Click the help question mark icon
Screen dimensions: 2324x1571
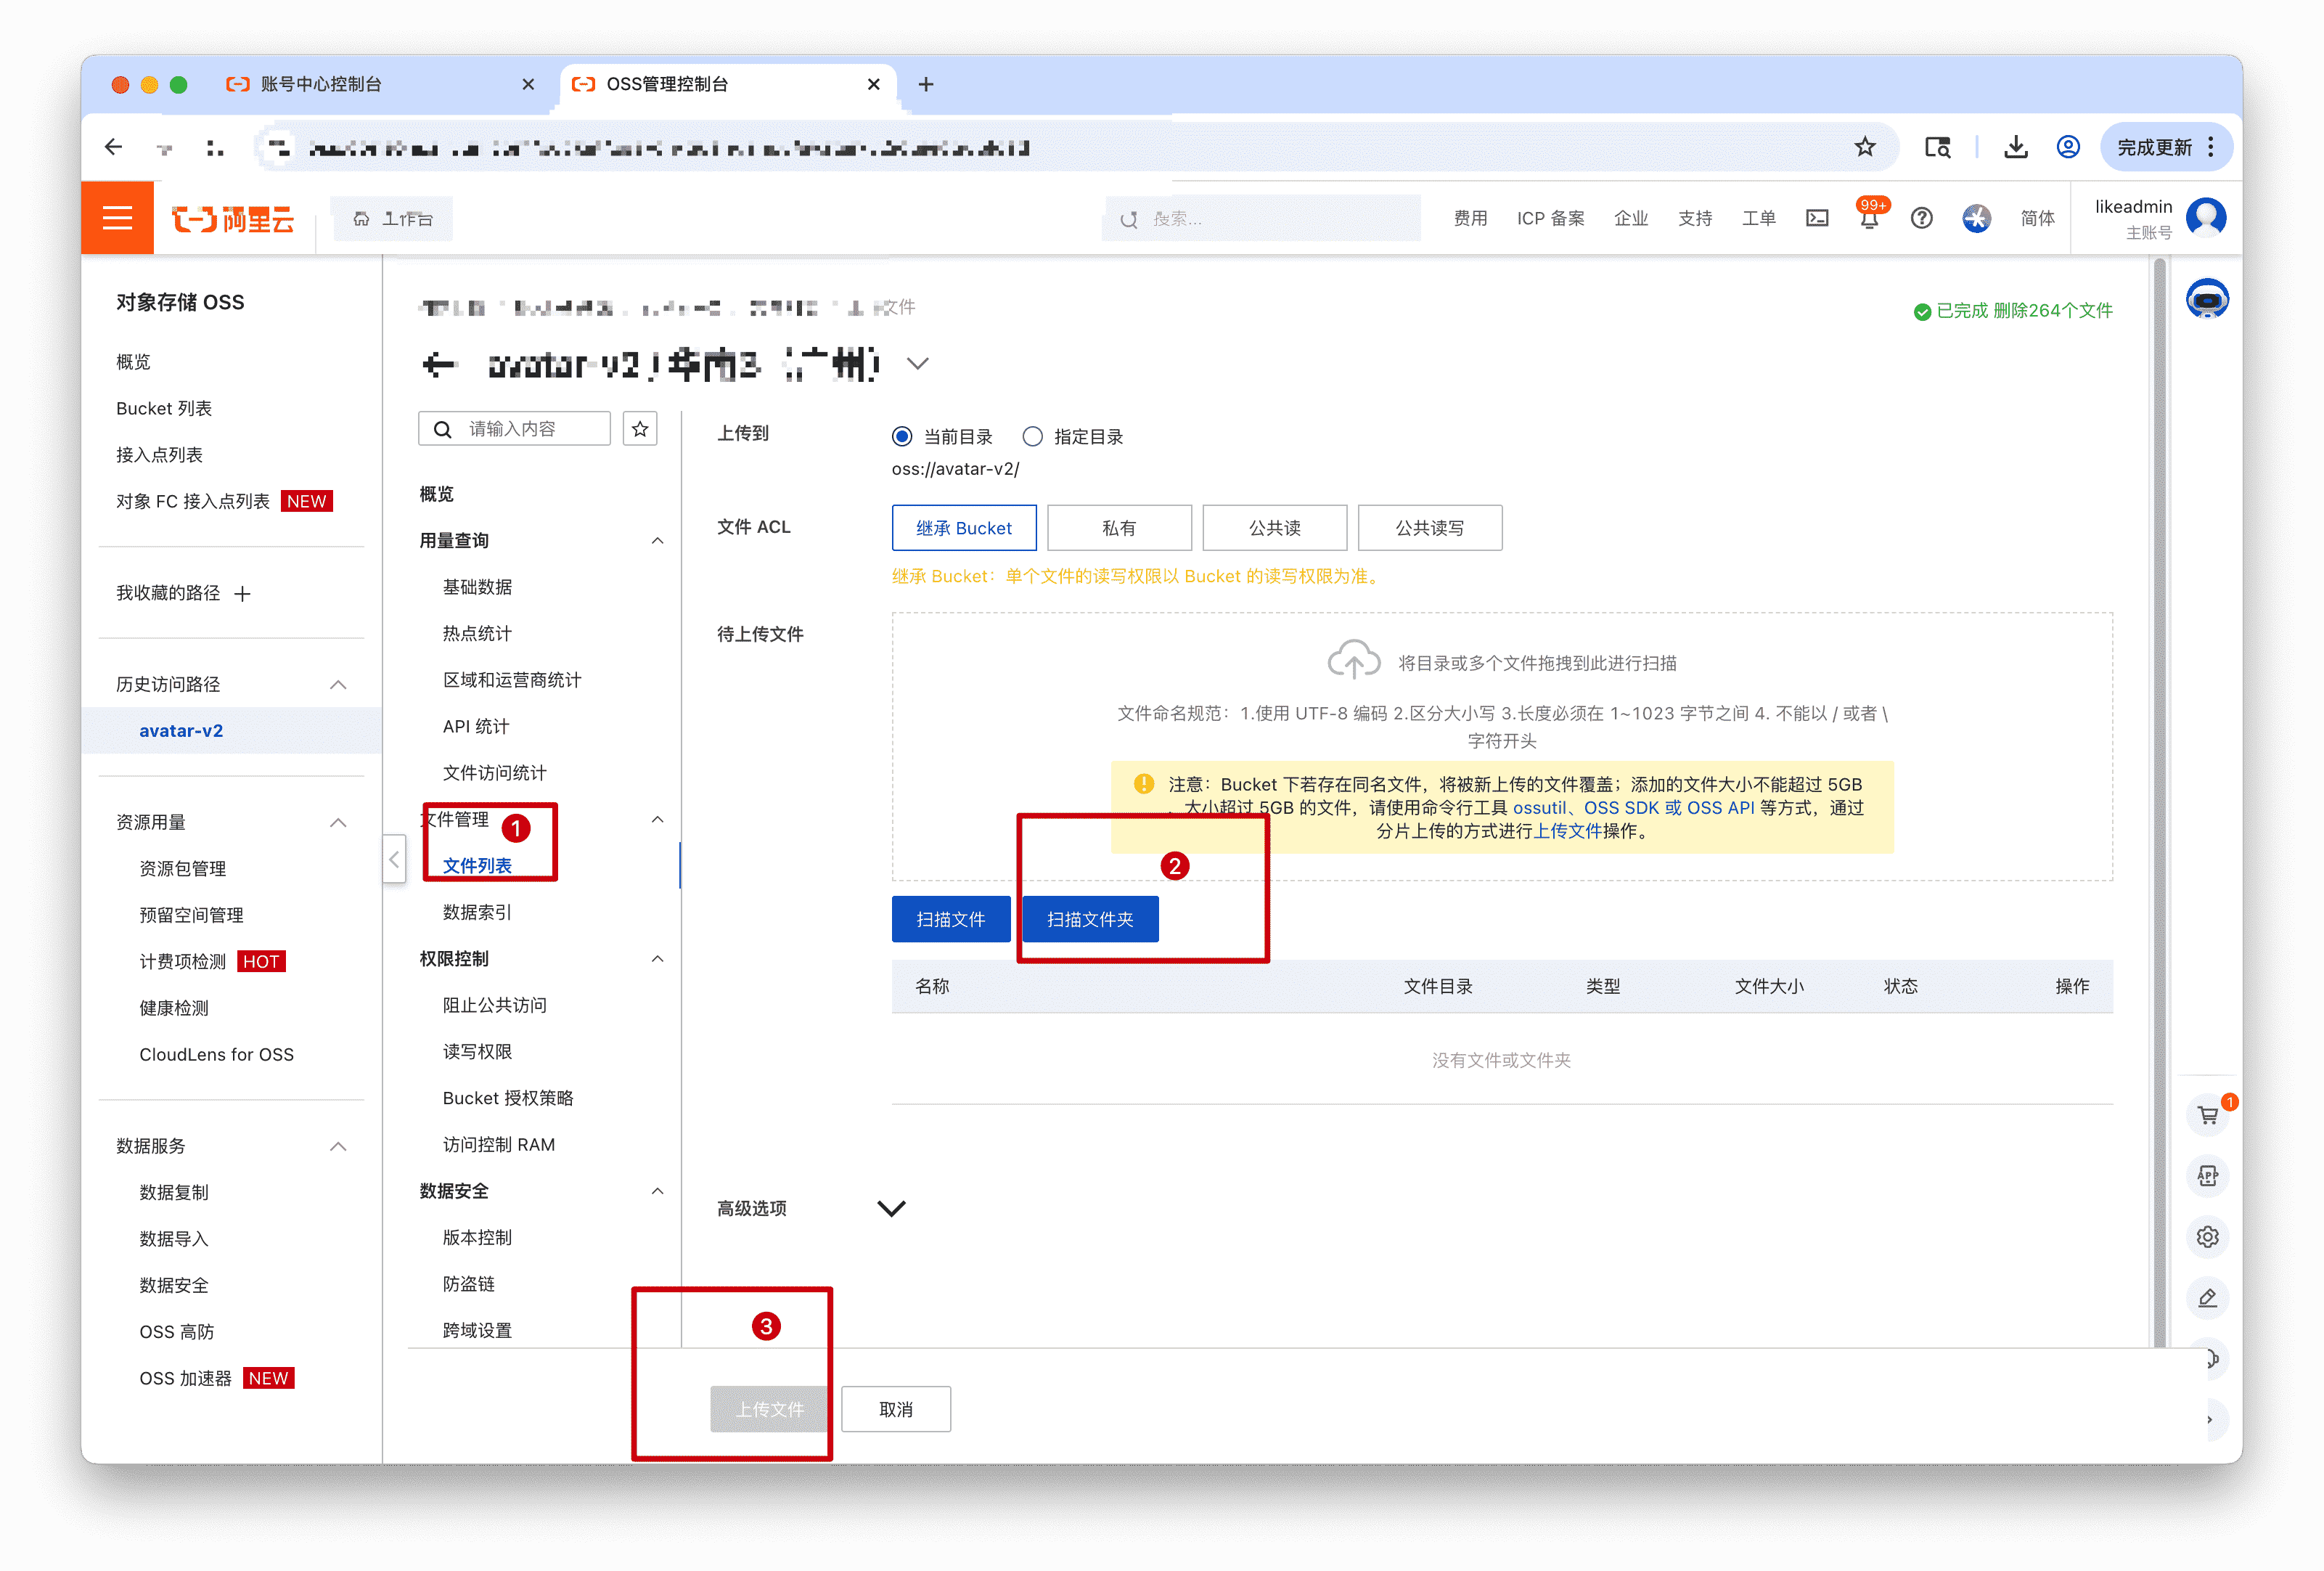pos(1921,218)
